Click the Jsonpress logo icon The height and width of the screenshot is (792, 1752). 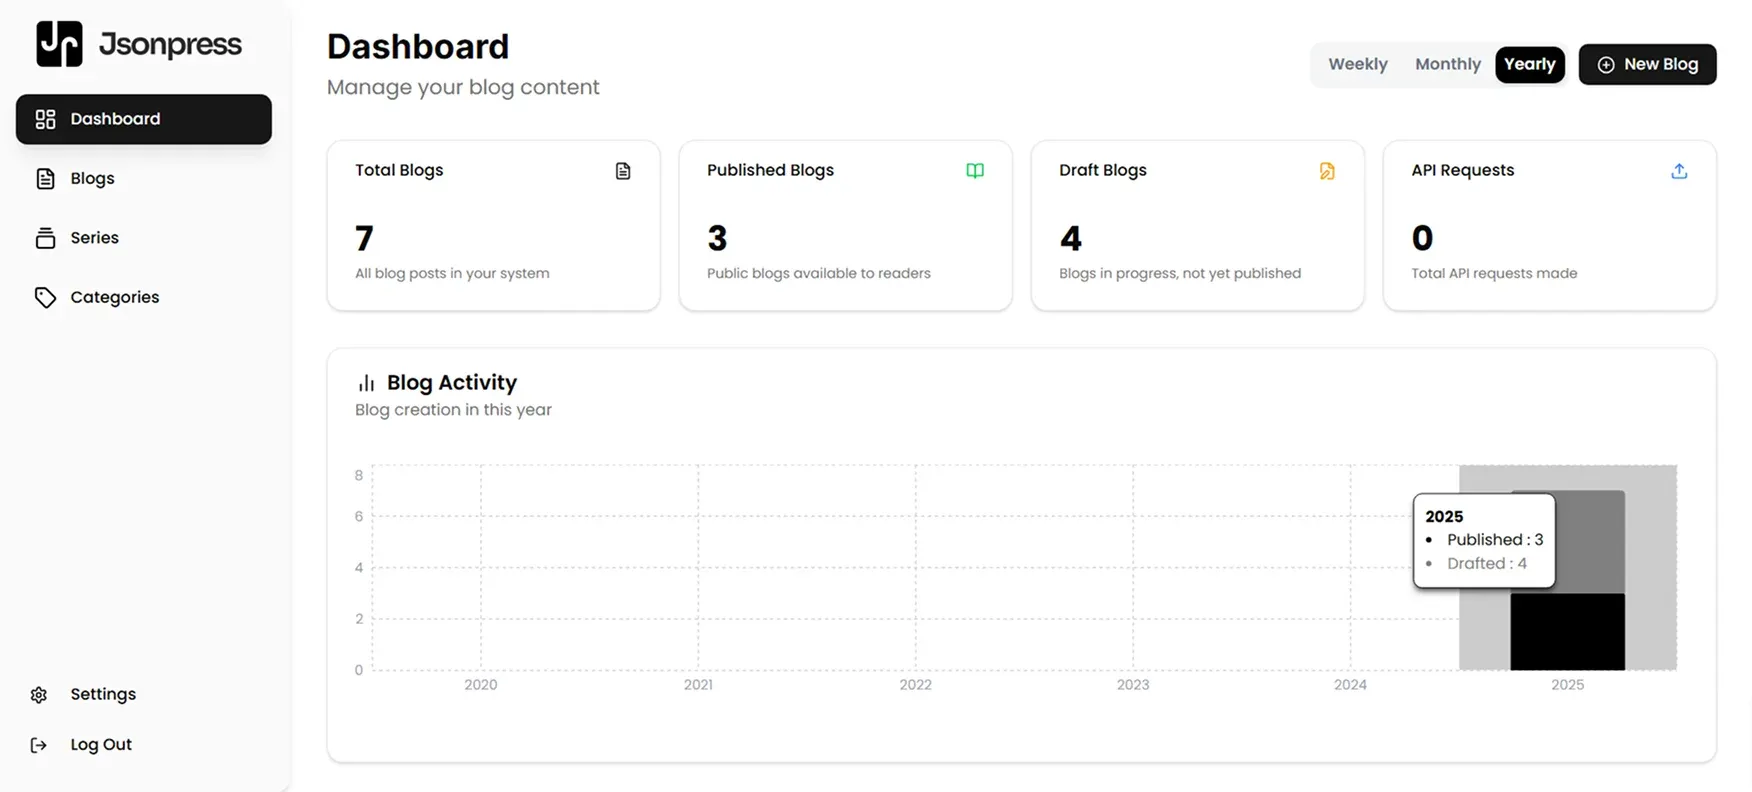pos(59,44)
